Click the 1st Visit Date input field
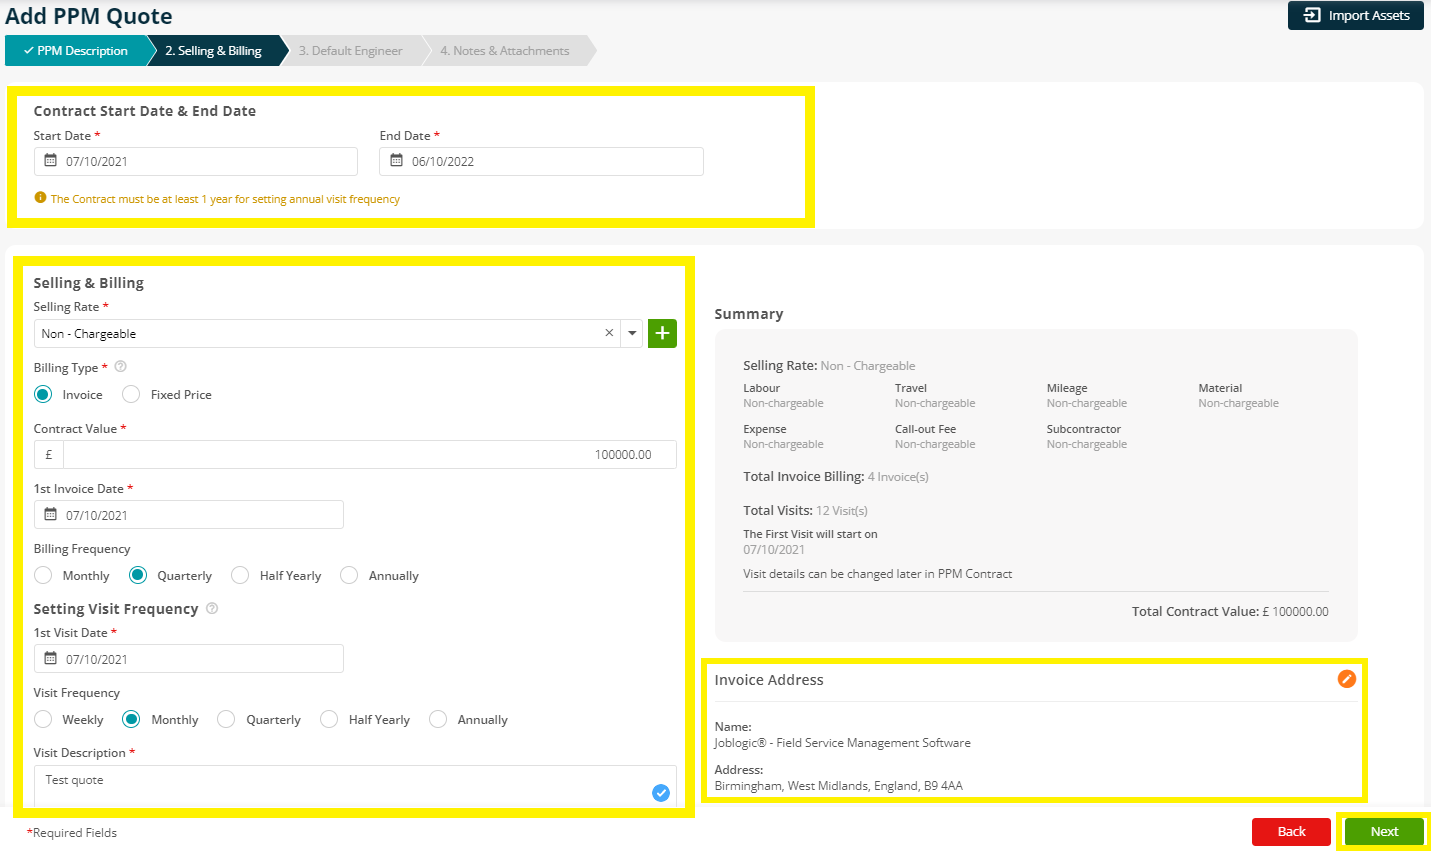The height and width of the screenshot is (851, 1431). [x=189, y=659]
